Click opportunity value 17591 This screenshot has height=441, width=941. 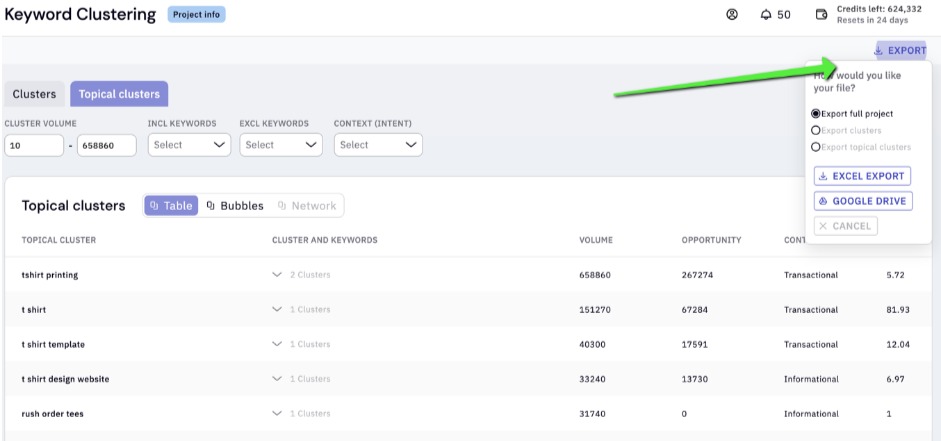click(x=695, y=344)
